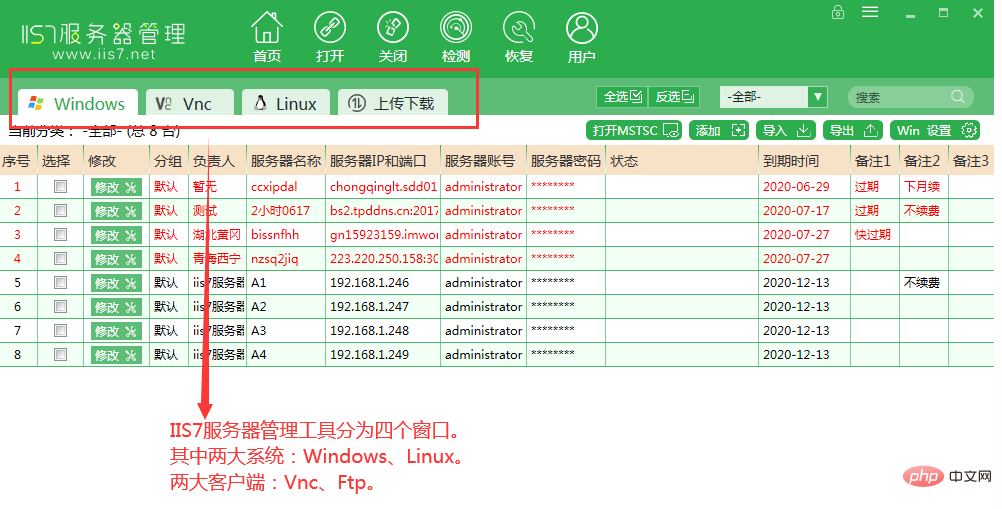Click the 打开MSTSC button
1002x509 pixels.
pyautogui.click(x=634, y=130)
